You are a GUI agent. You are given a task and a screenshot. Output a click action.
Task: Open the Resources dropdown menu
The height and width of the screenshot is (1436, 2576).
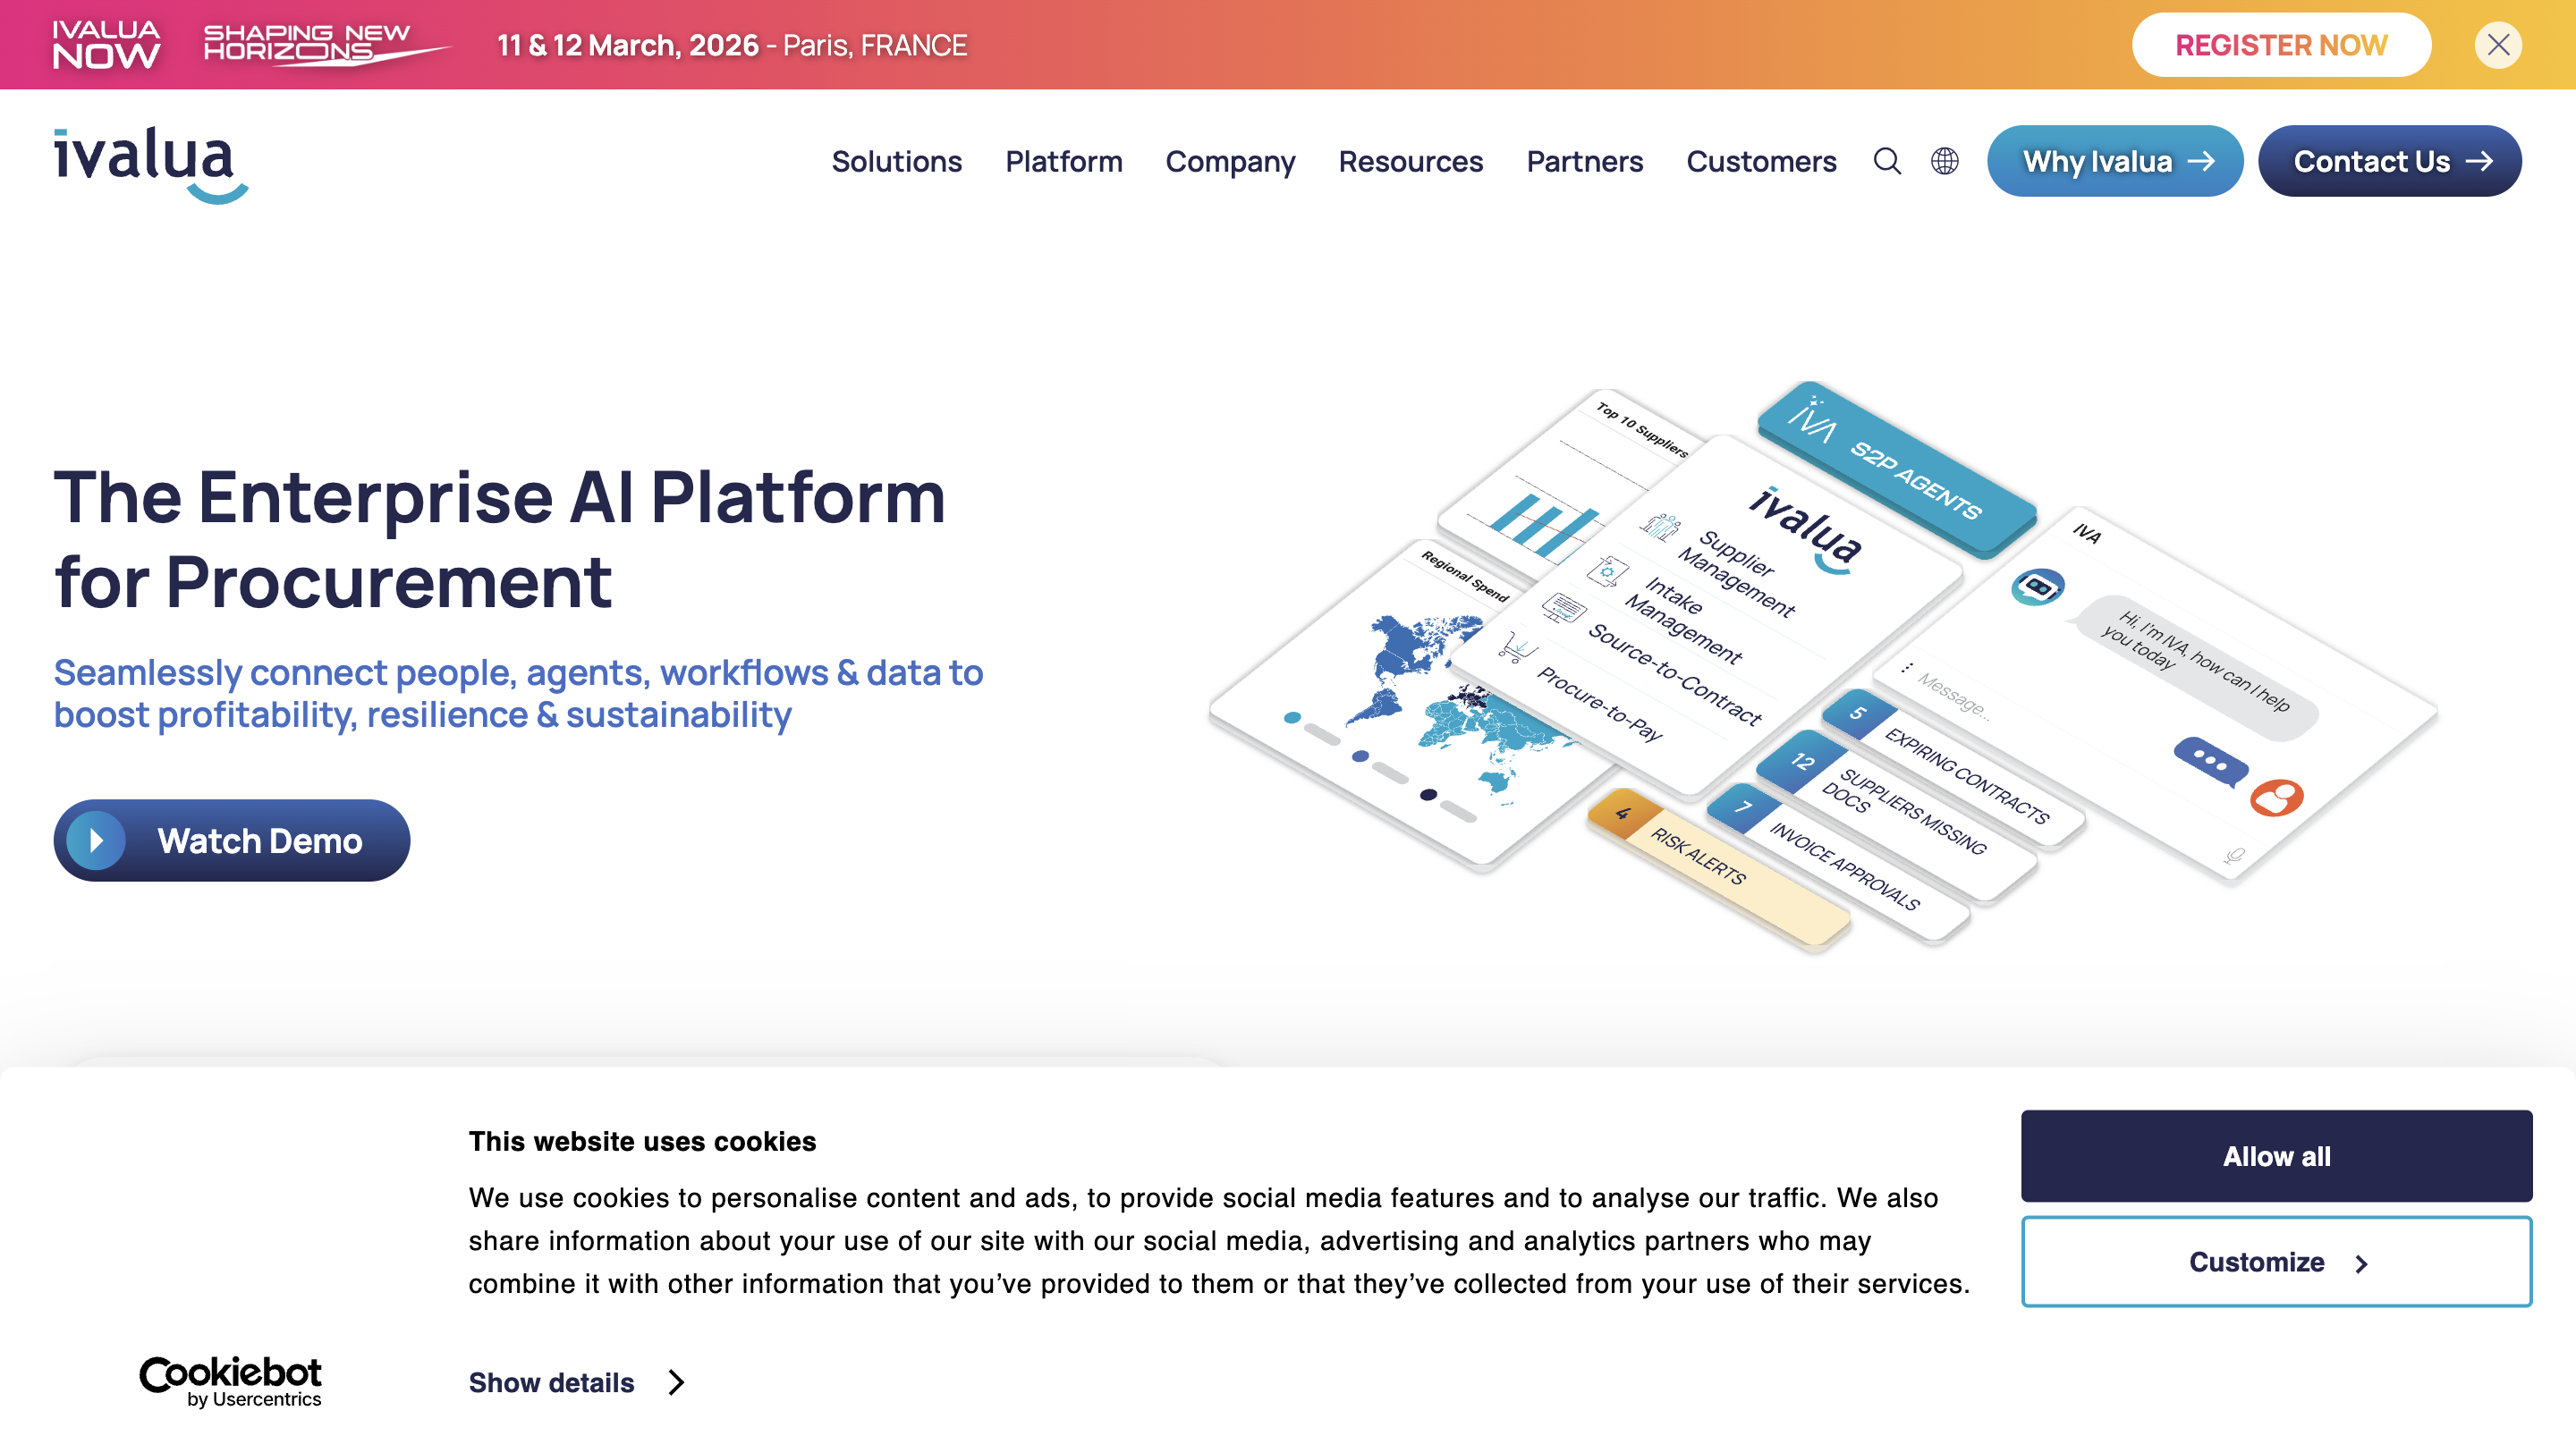point(1411,161)
